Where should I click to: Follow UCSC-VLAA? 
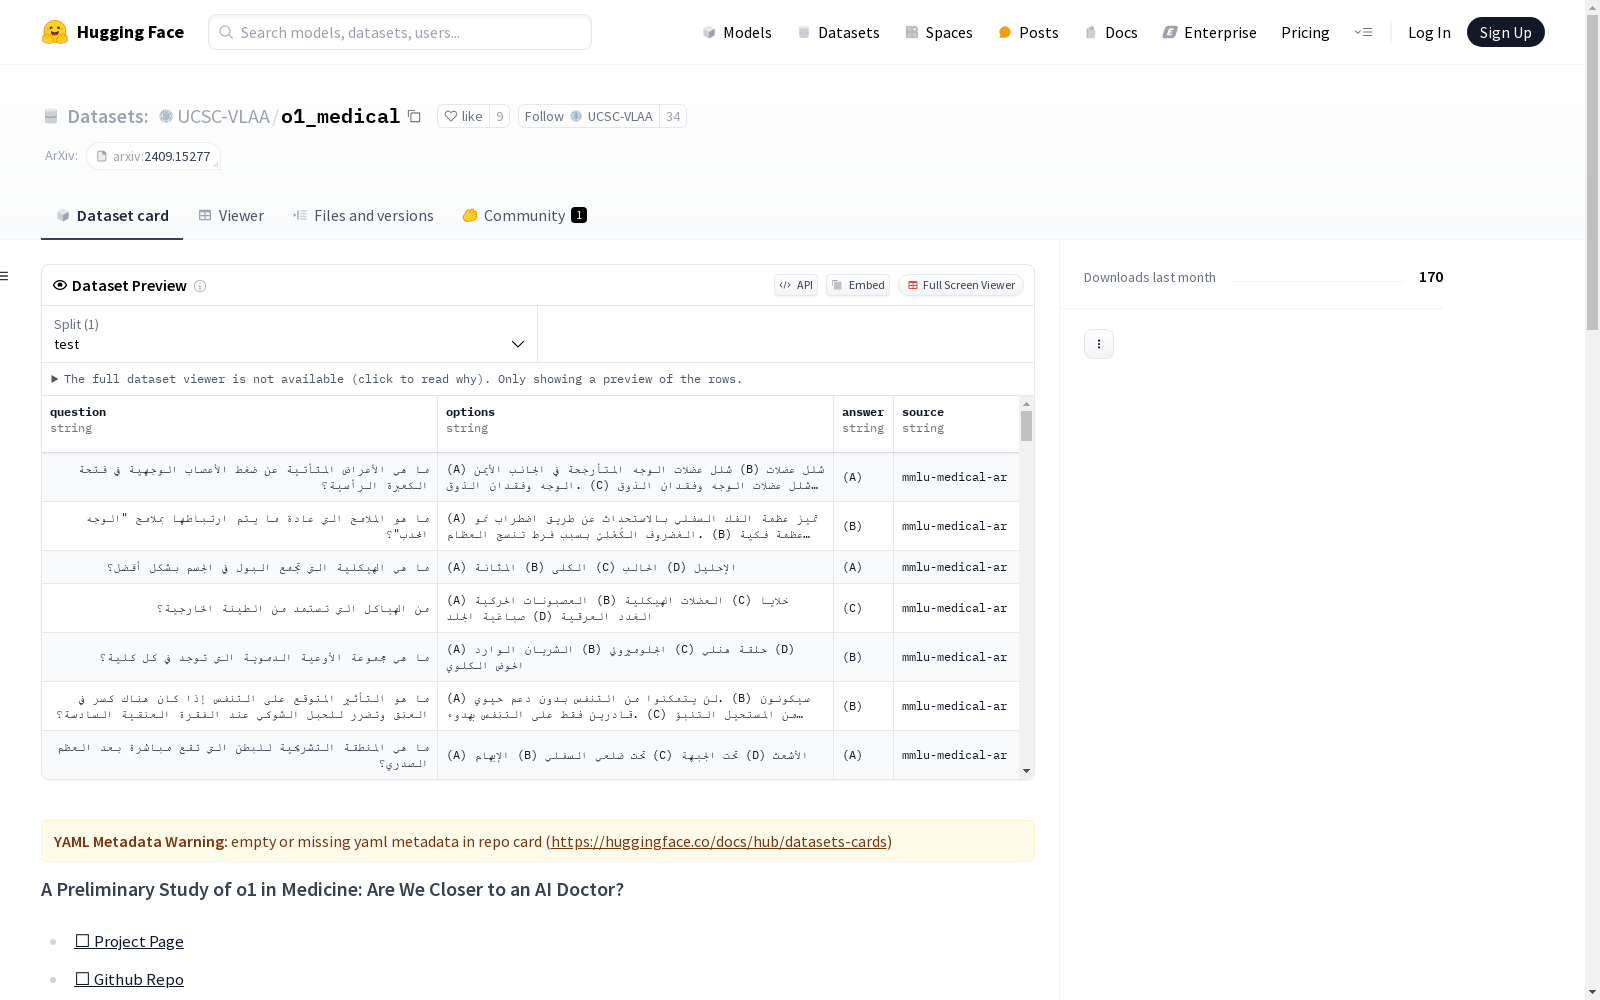click(x=588, y=116)
